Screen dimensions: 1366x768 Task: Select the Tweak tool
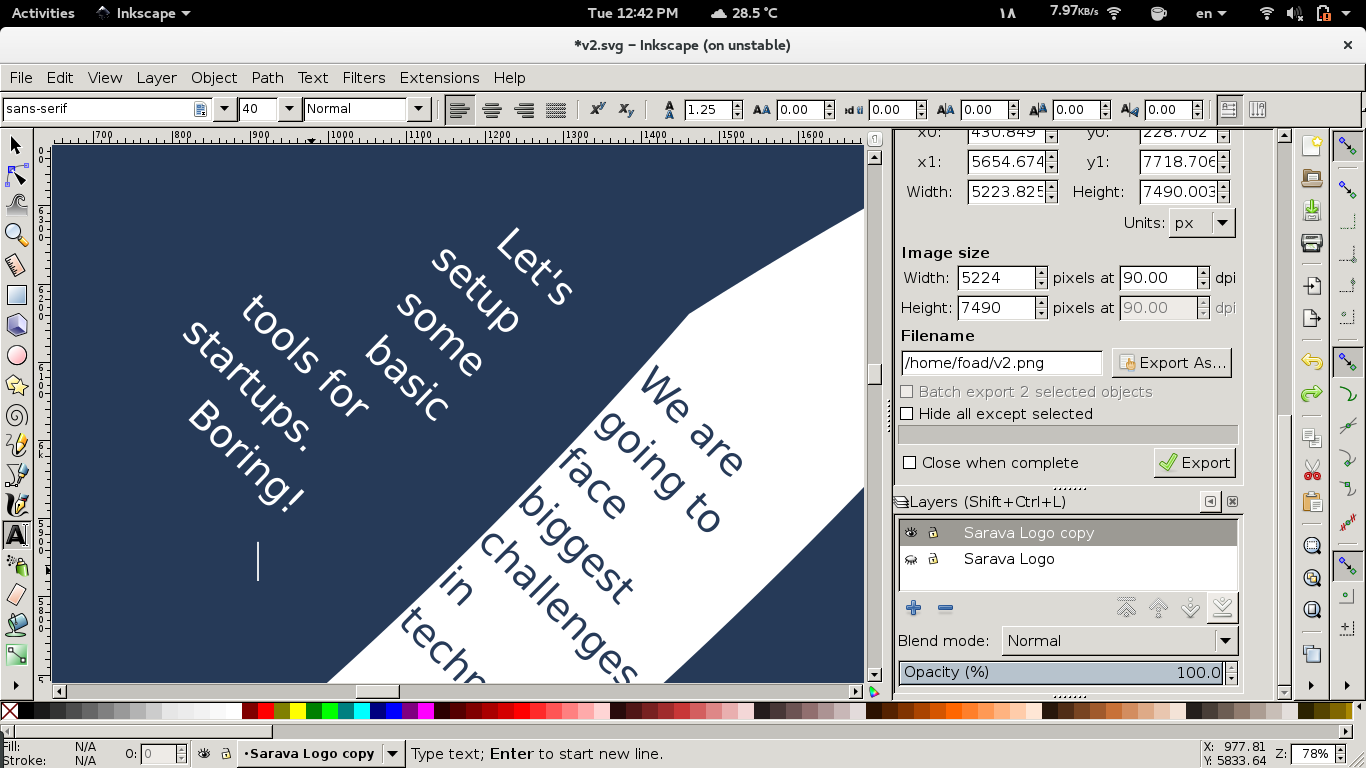pos(16,205)
